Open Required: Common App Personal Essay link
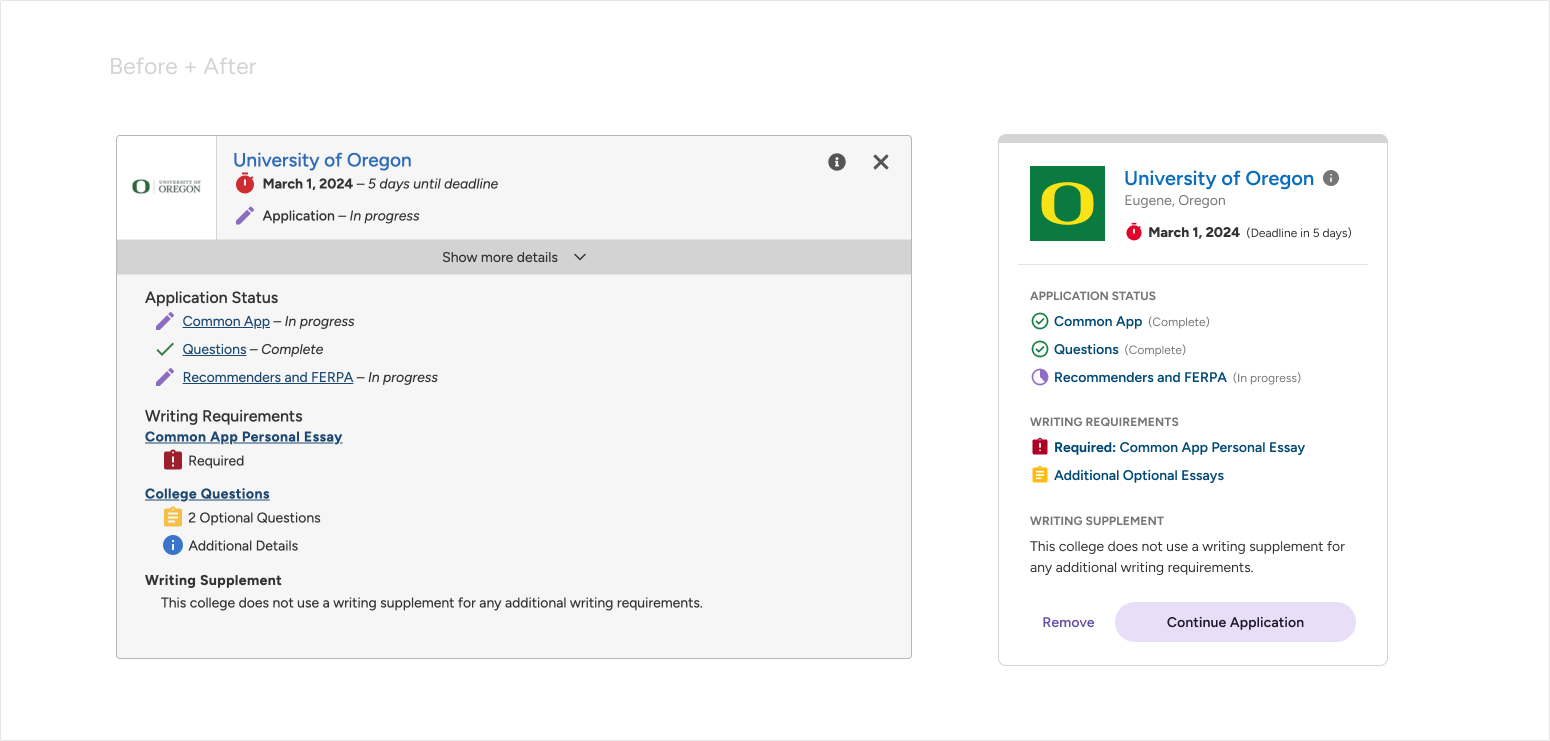 (1180, 447)
